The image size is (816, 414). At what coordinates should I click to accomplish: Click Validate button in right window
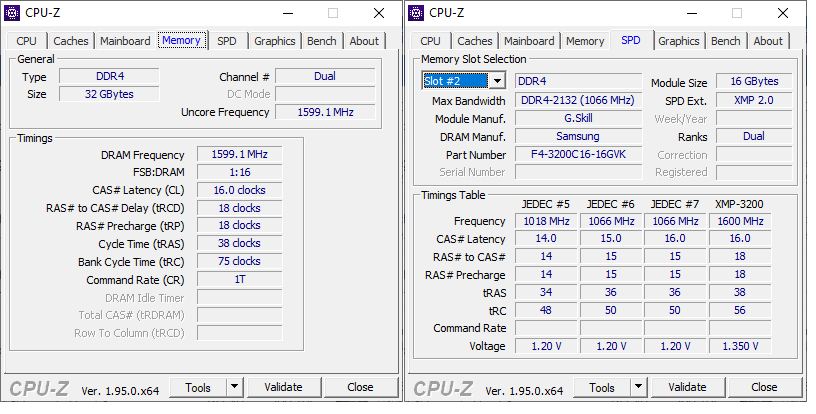[687, 387]
